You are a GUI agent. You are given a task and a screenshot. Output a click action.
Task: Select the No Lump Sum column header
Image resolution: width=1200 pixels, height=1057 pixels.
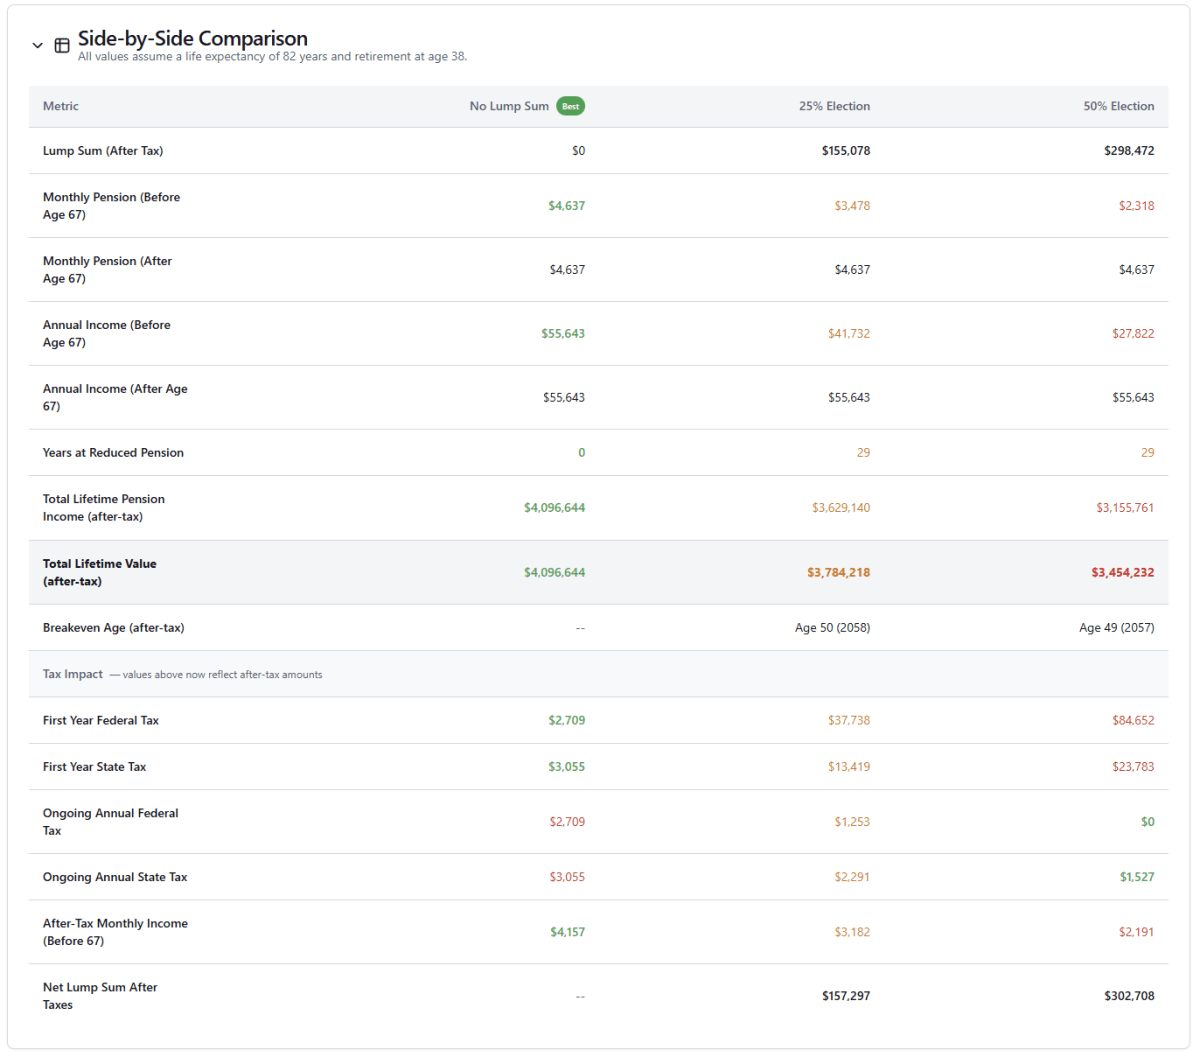509,106
